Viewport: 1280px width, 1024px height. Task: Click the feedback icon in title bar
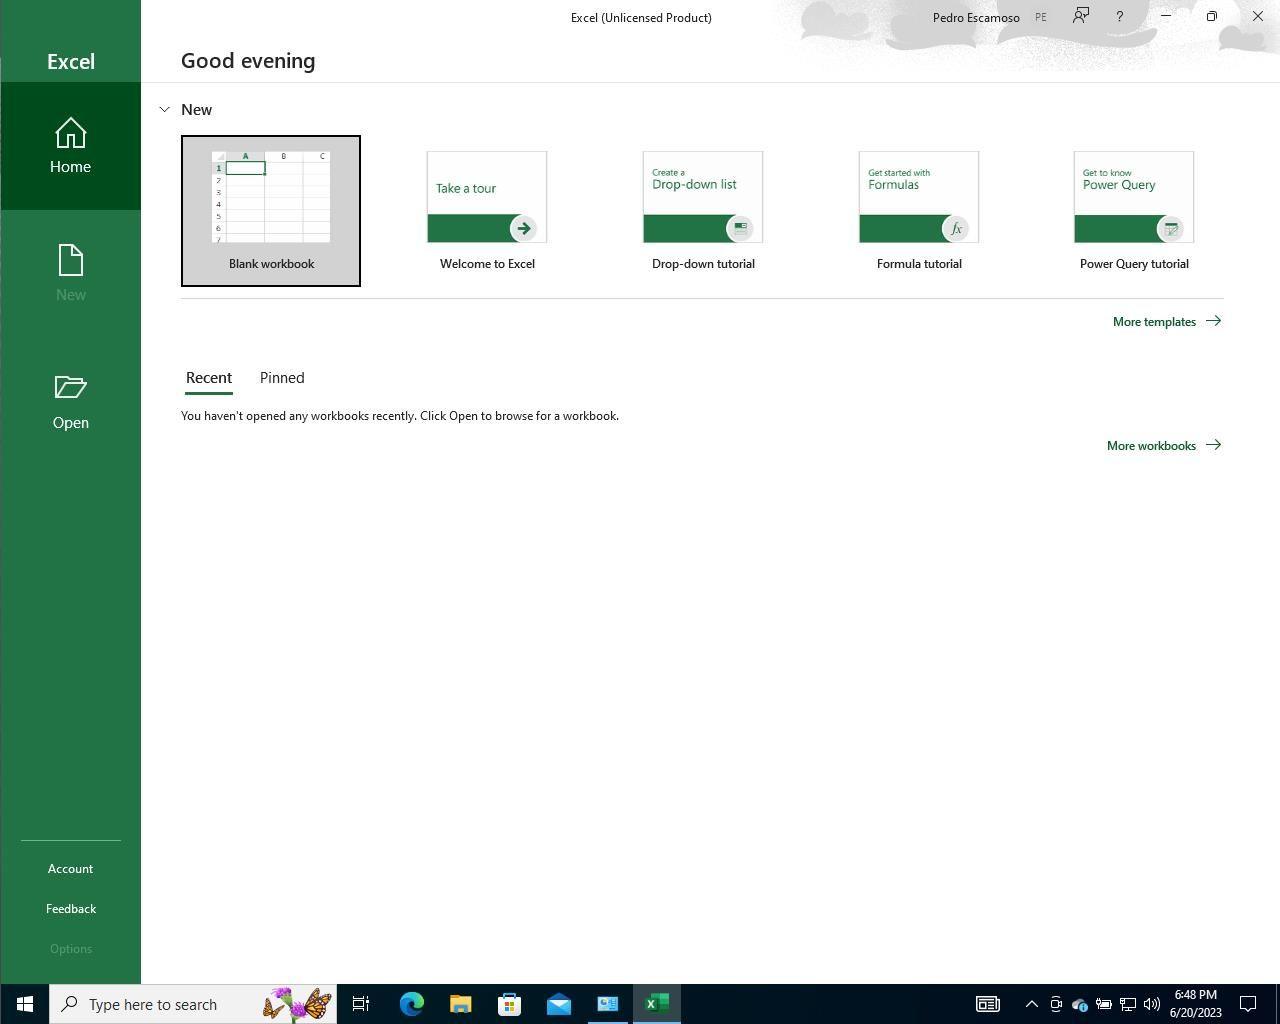1081,16
